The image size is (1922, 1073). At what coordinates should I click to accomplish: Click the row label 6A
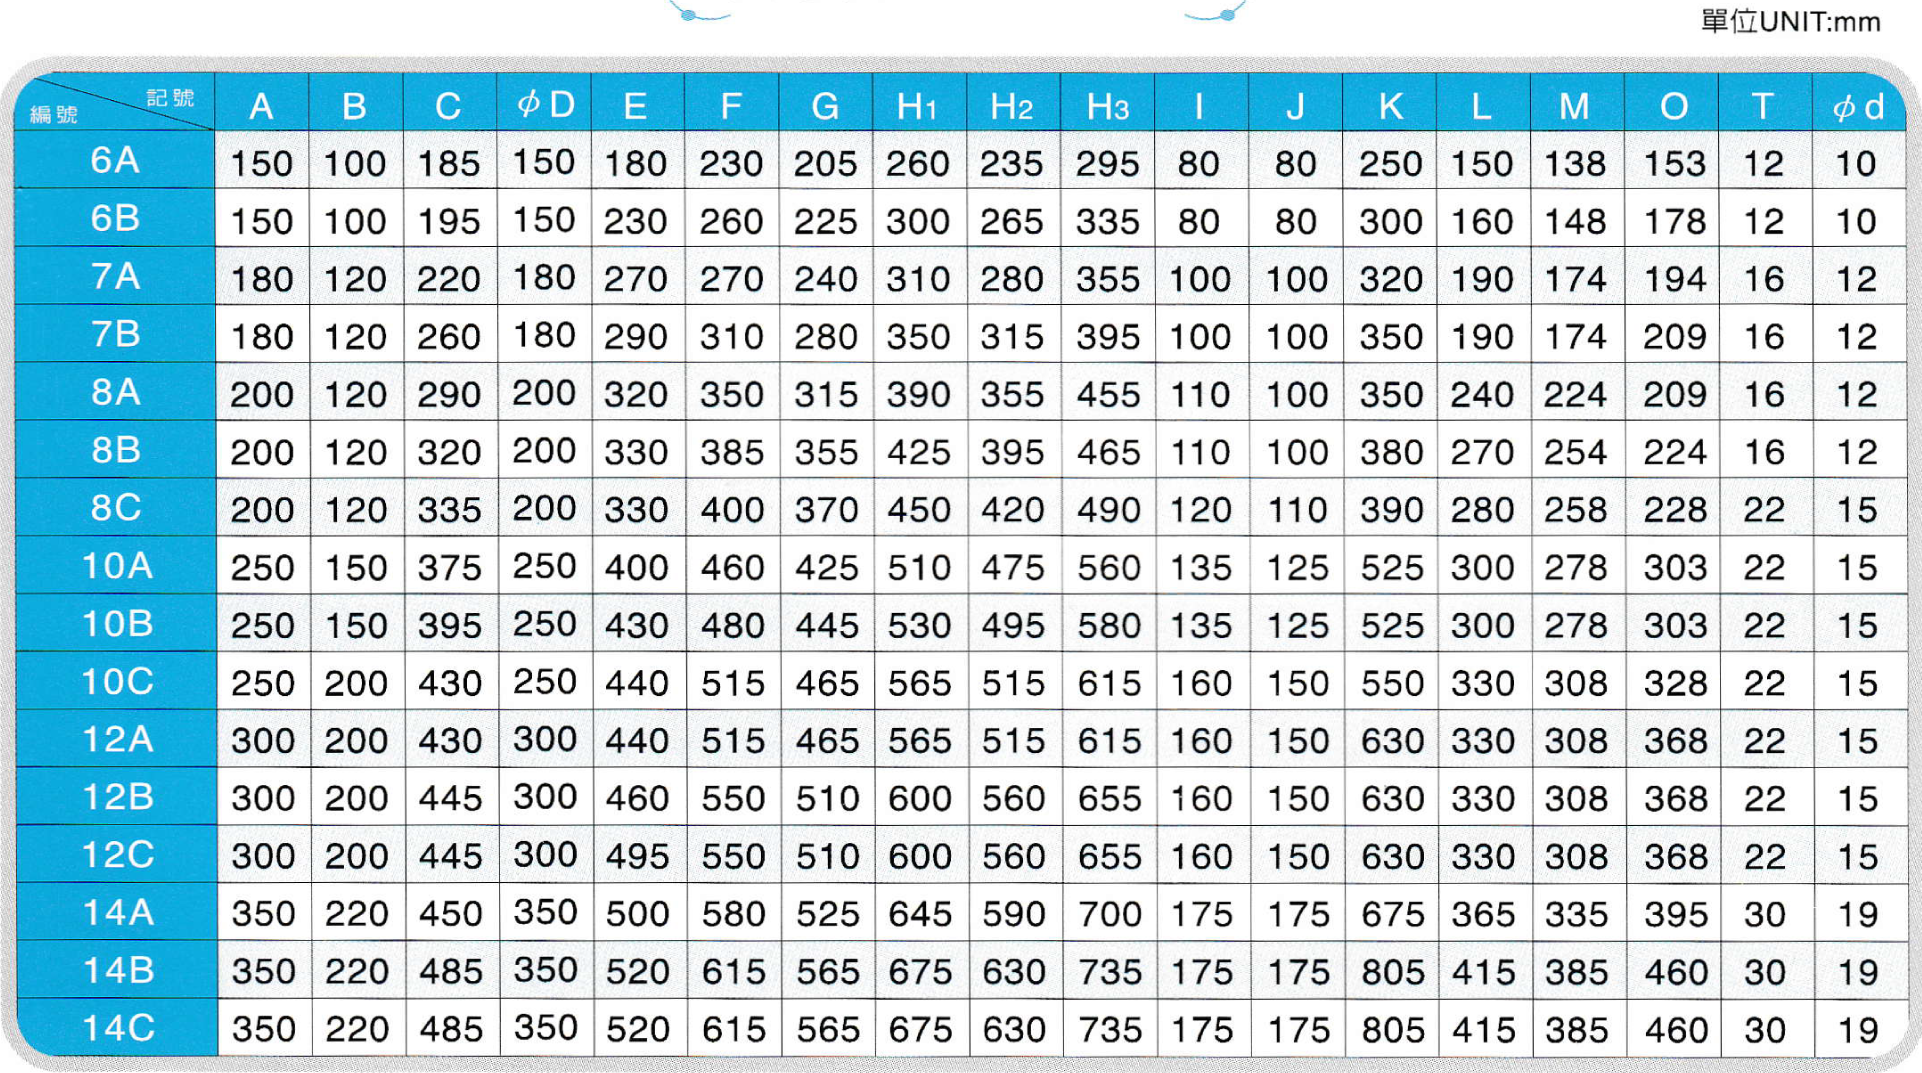115,160
